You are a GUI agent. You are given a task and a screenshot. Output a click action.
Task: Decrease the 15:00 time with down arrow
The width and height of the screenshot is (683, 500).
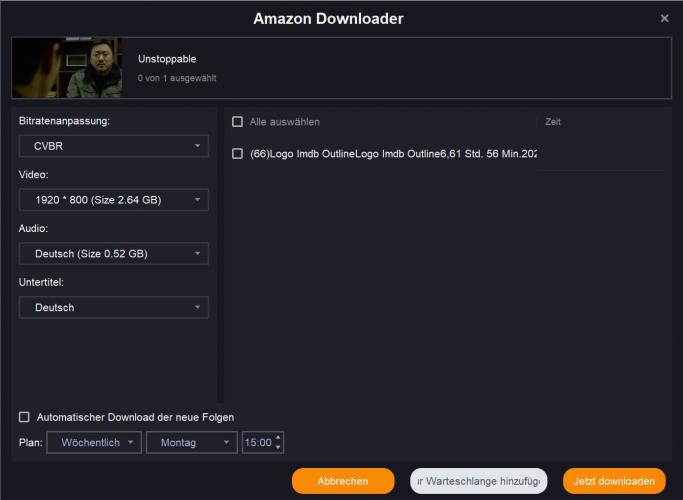pos(278,447)
